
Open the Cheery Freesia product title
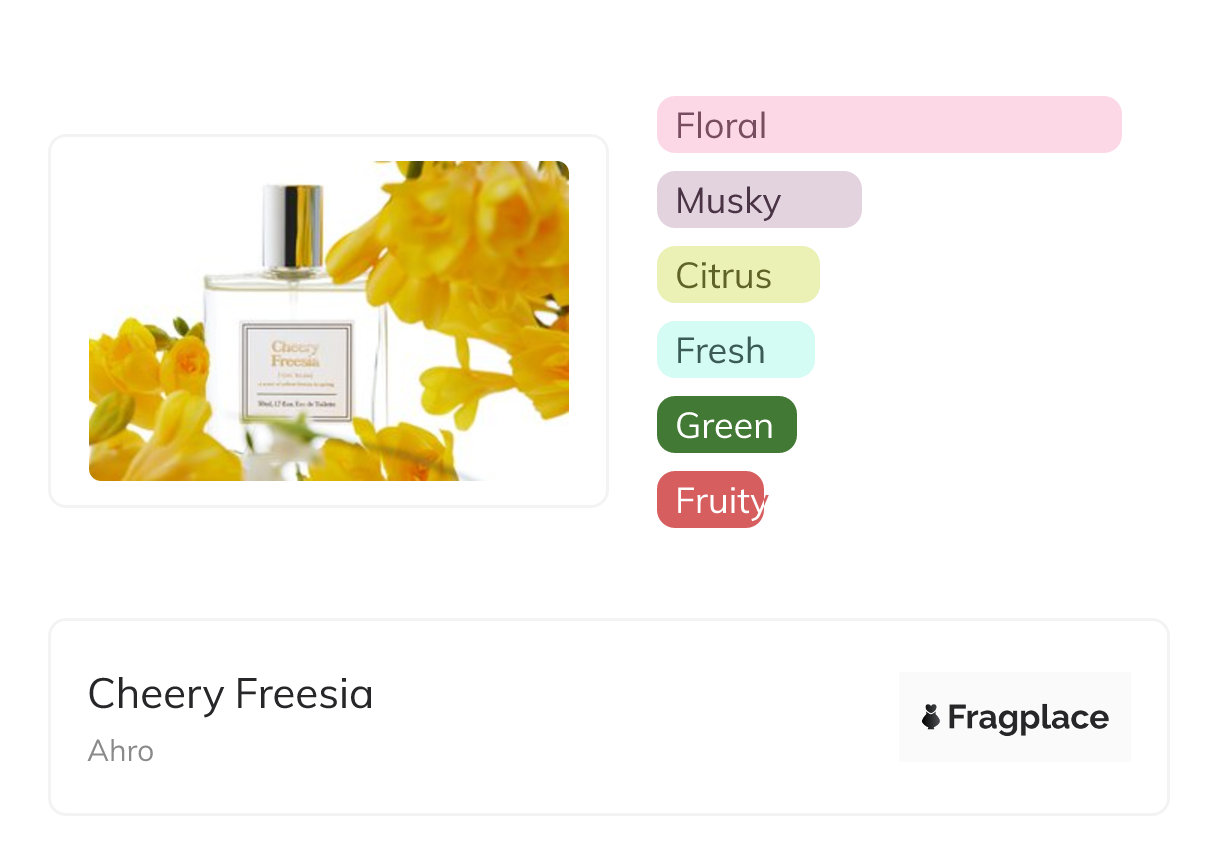point(230,694)
